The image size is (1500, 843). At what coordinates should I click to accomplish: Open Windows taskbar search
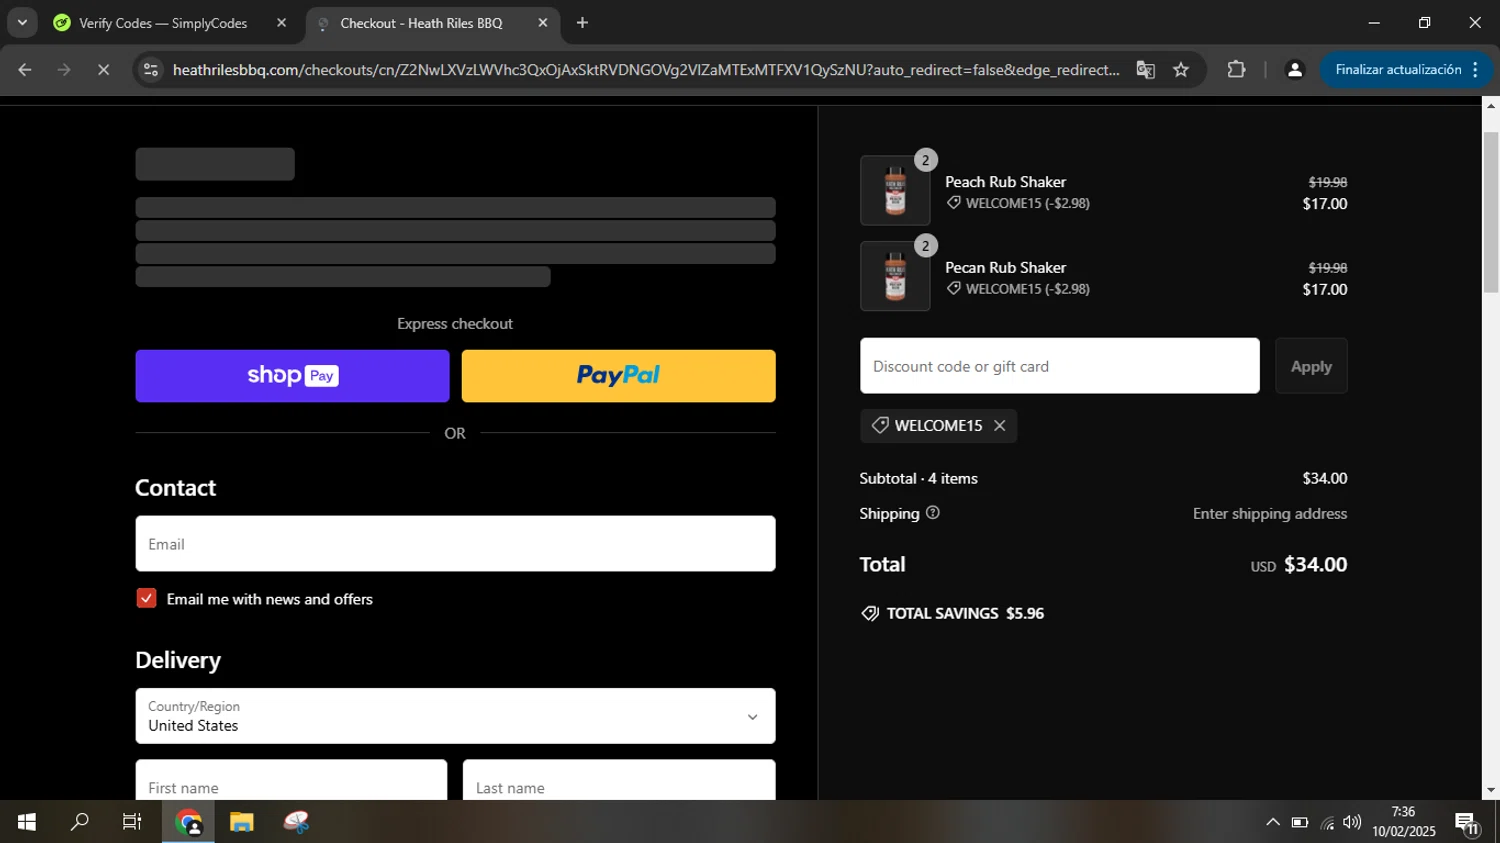click(x=79, y=822)
